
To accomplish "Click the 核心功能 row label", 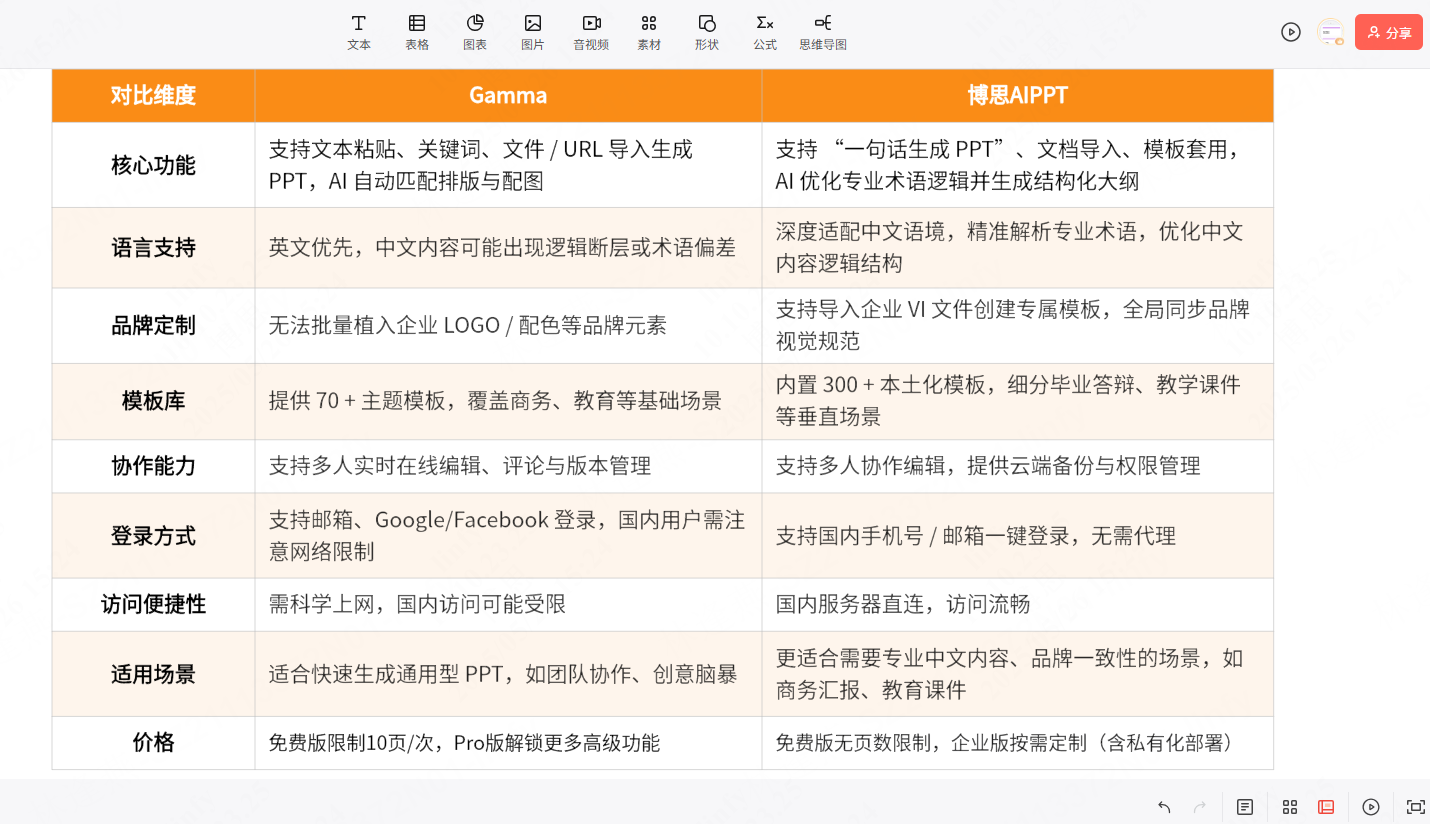I will click(153, 165).
